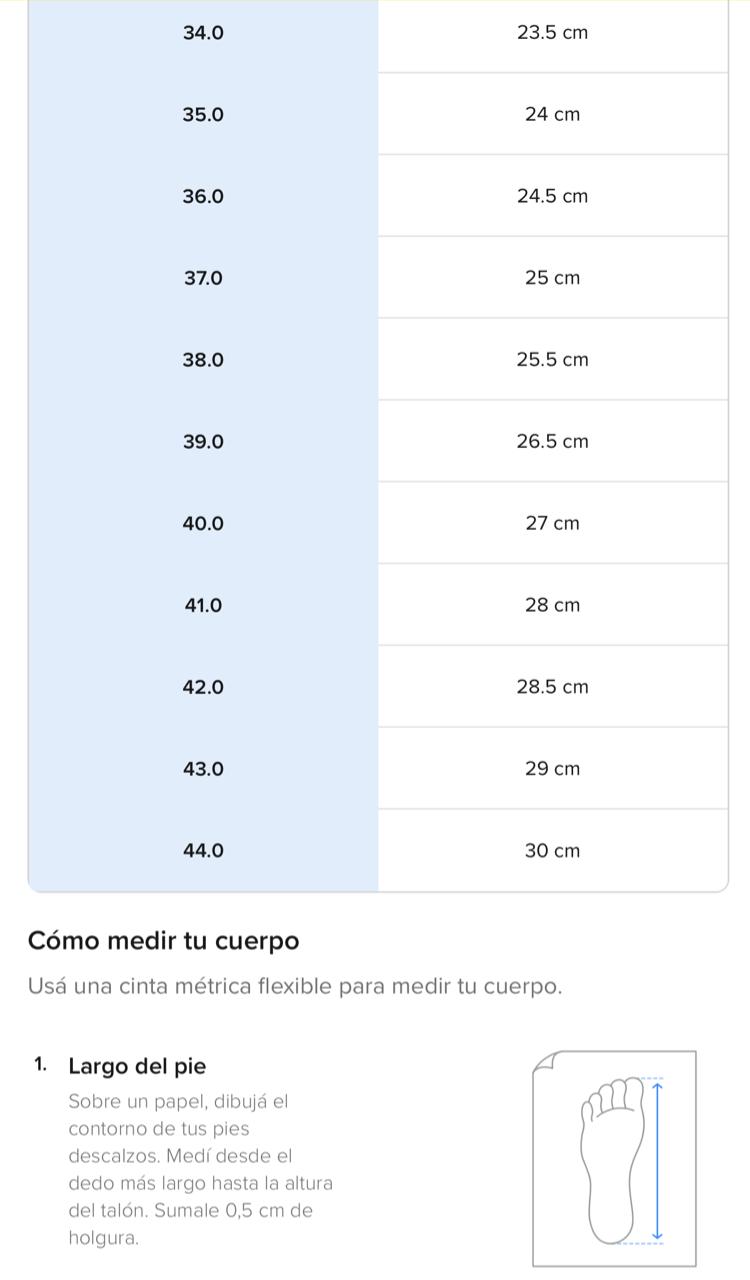Select the size 35.0 row cell
Viewport: 750px width, 1280px height.
(203, 115)
